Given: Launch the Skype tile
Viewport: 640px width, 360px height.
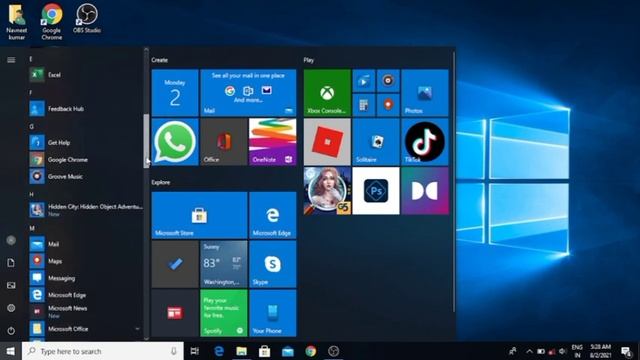Looking at the screenshot, I should tap(273, 264).
